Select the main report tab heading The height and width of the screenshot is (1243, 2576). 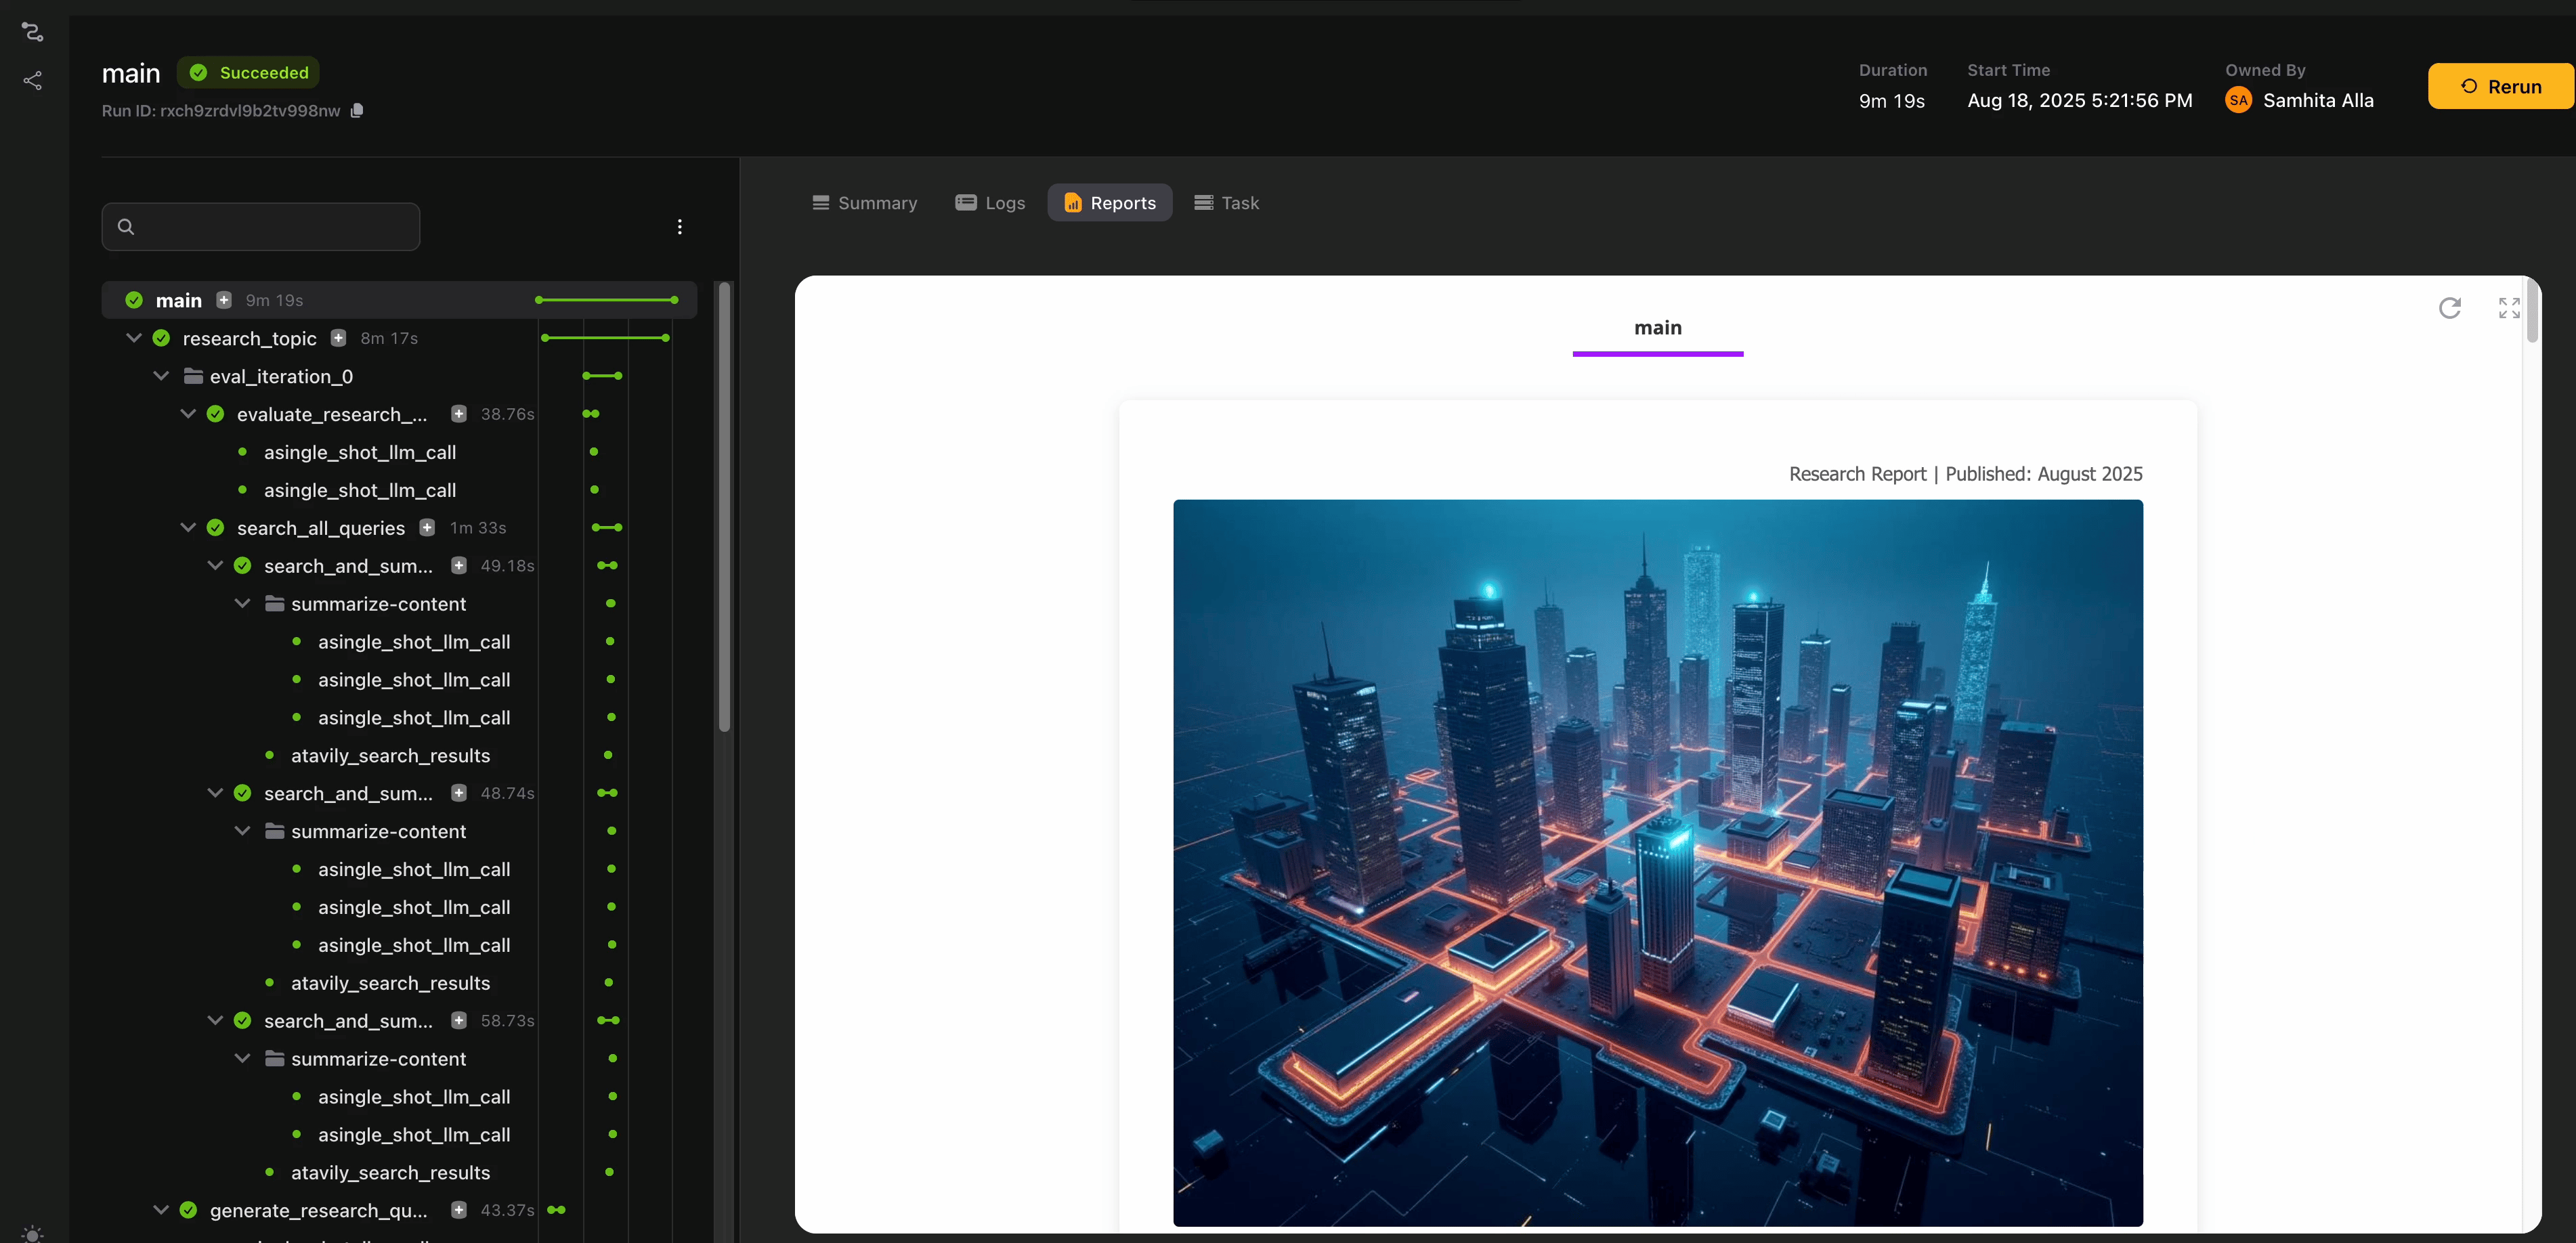[x=1657, y=328]
